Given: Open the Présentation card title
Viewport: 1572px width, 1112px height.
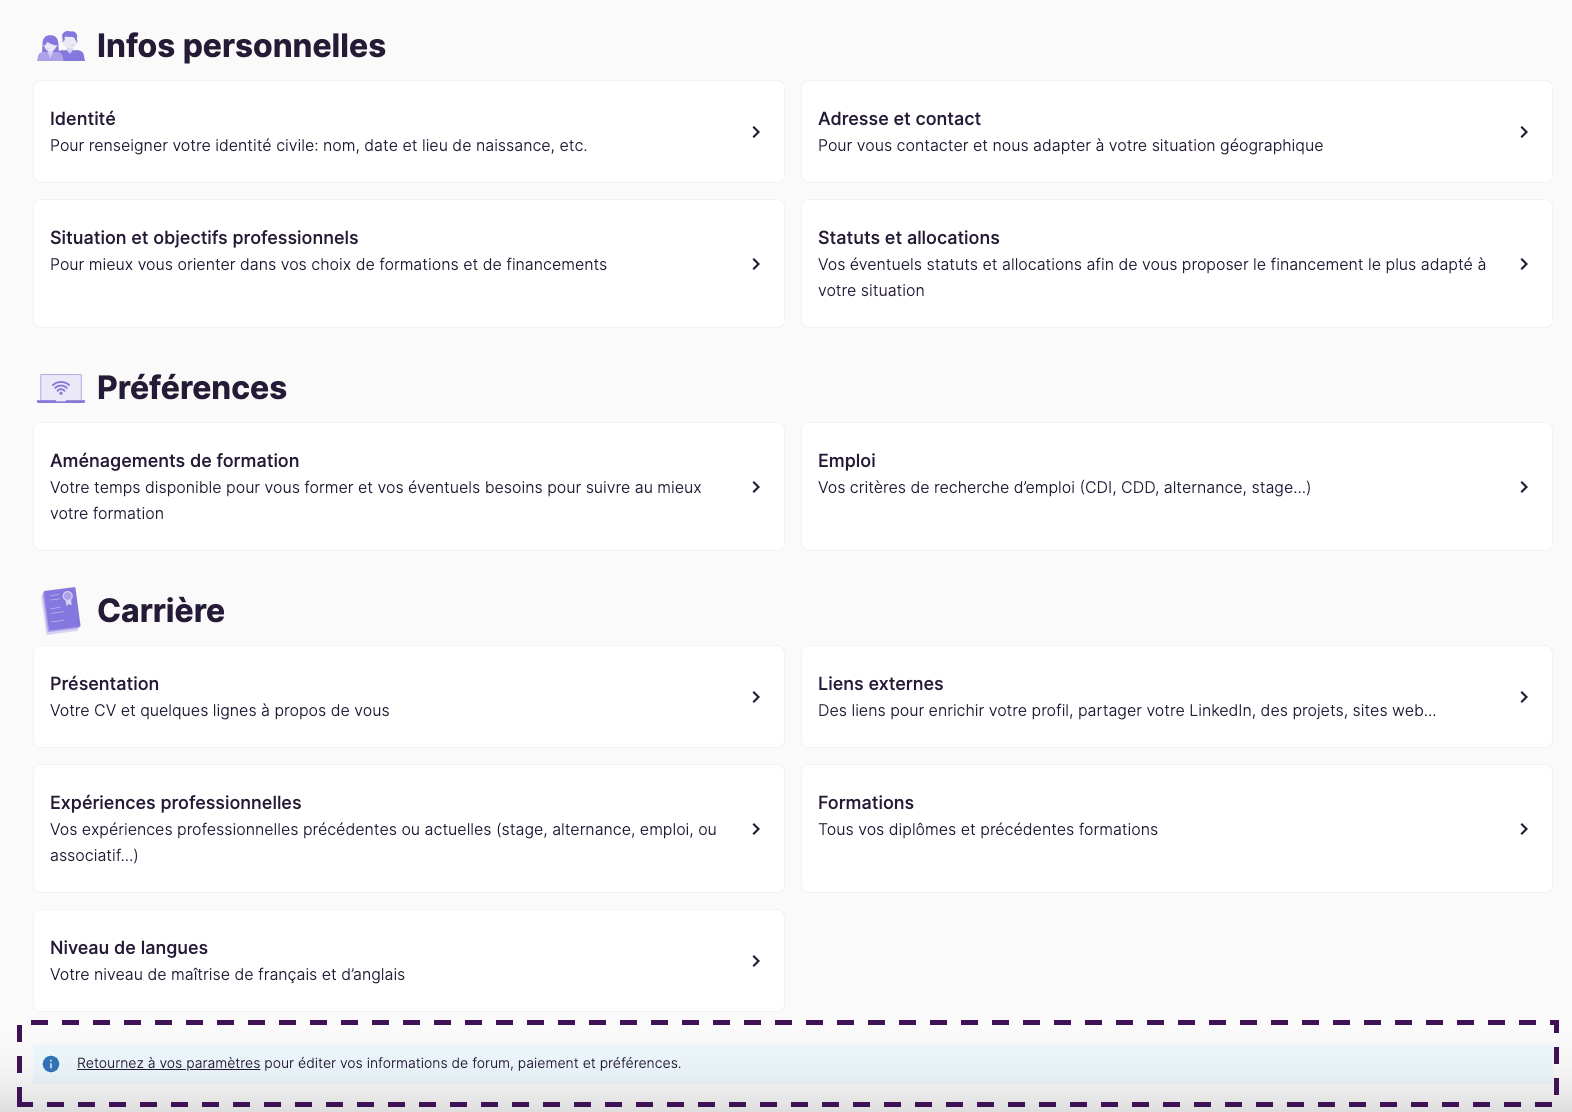Looking at the screenshot, I should (x=104, y=684).
